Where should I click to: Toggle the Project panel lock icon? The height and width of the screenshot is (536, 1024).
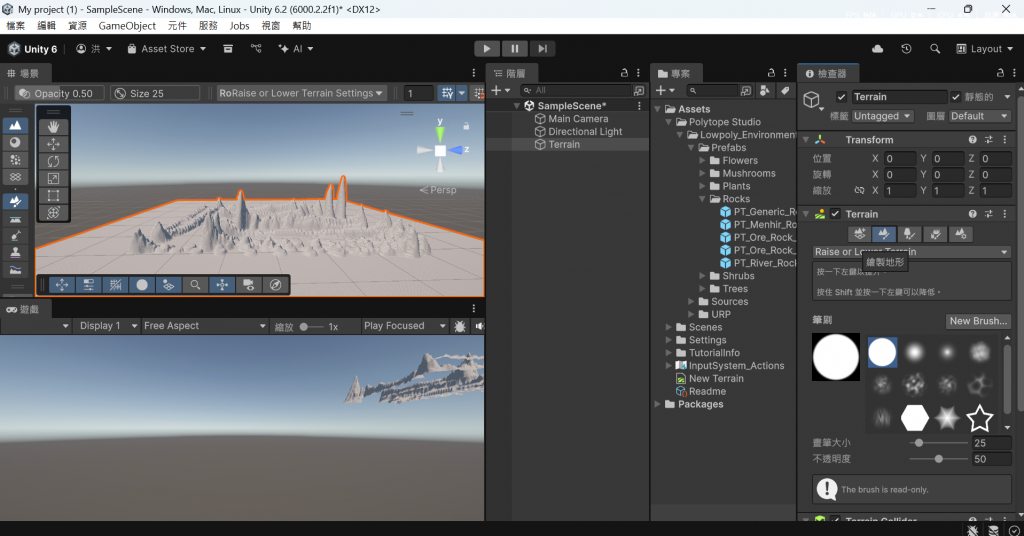click(771, 73)
